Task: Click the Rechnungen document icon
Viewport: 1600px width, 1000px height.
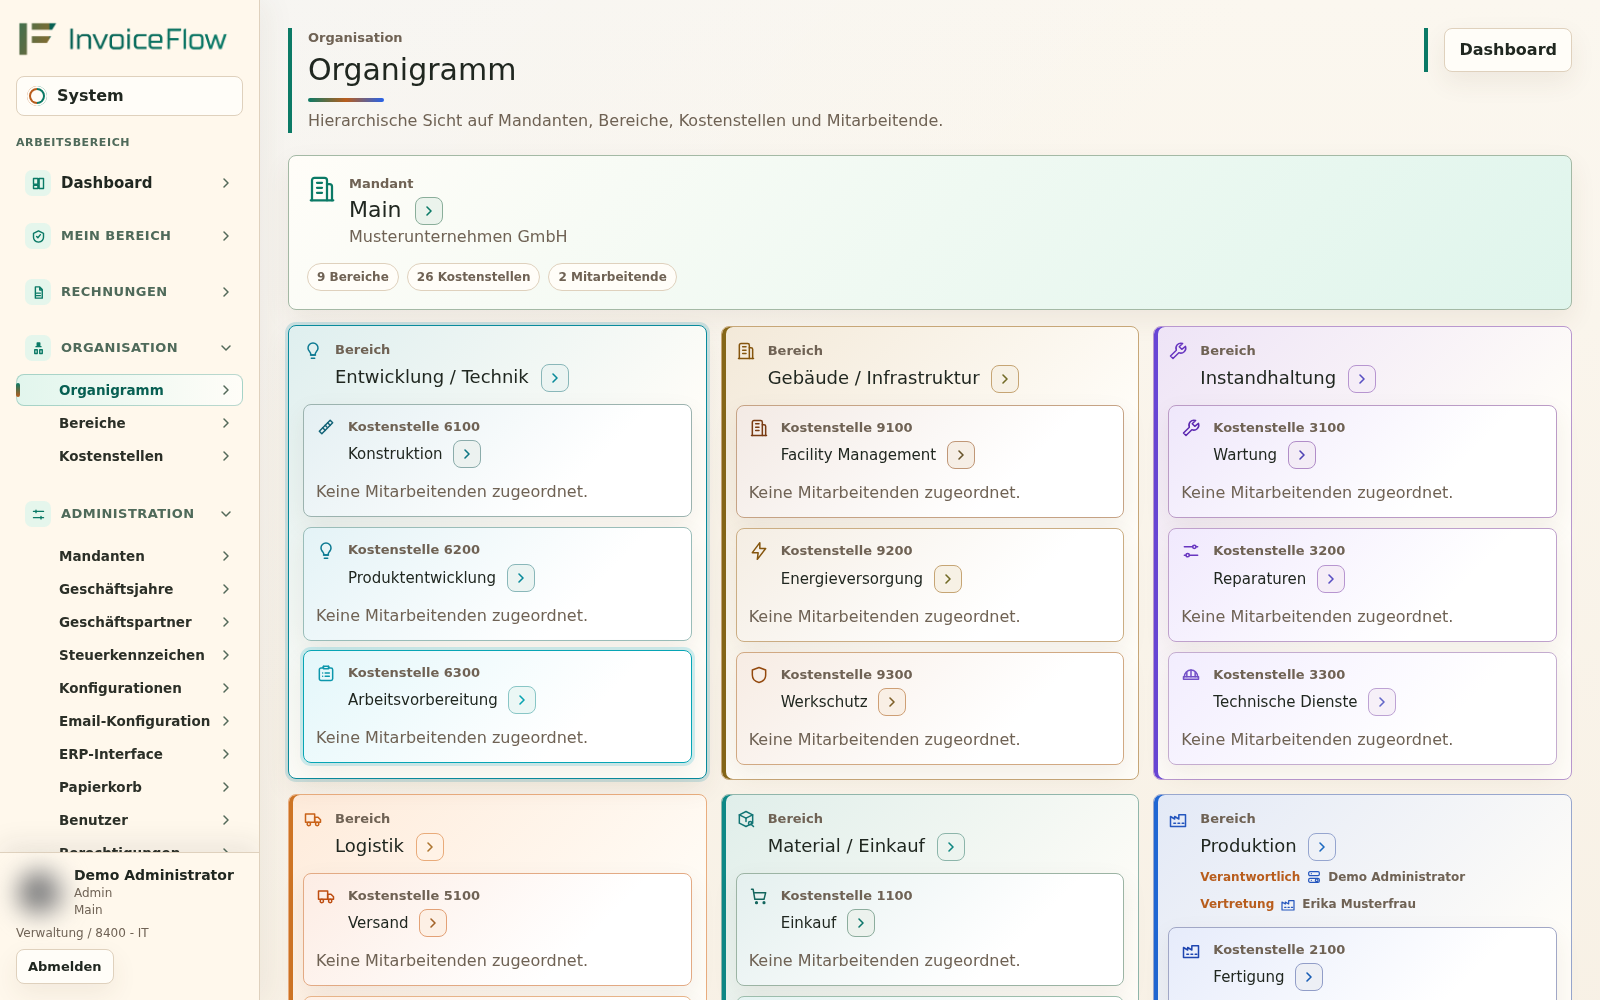Action: point(38,292)
